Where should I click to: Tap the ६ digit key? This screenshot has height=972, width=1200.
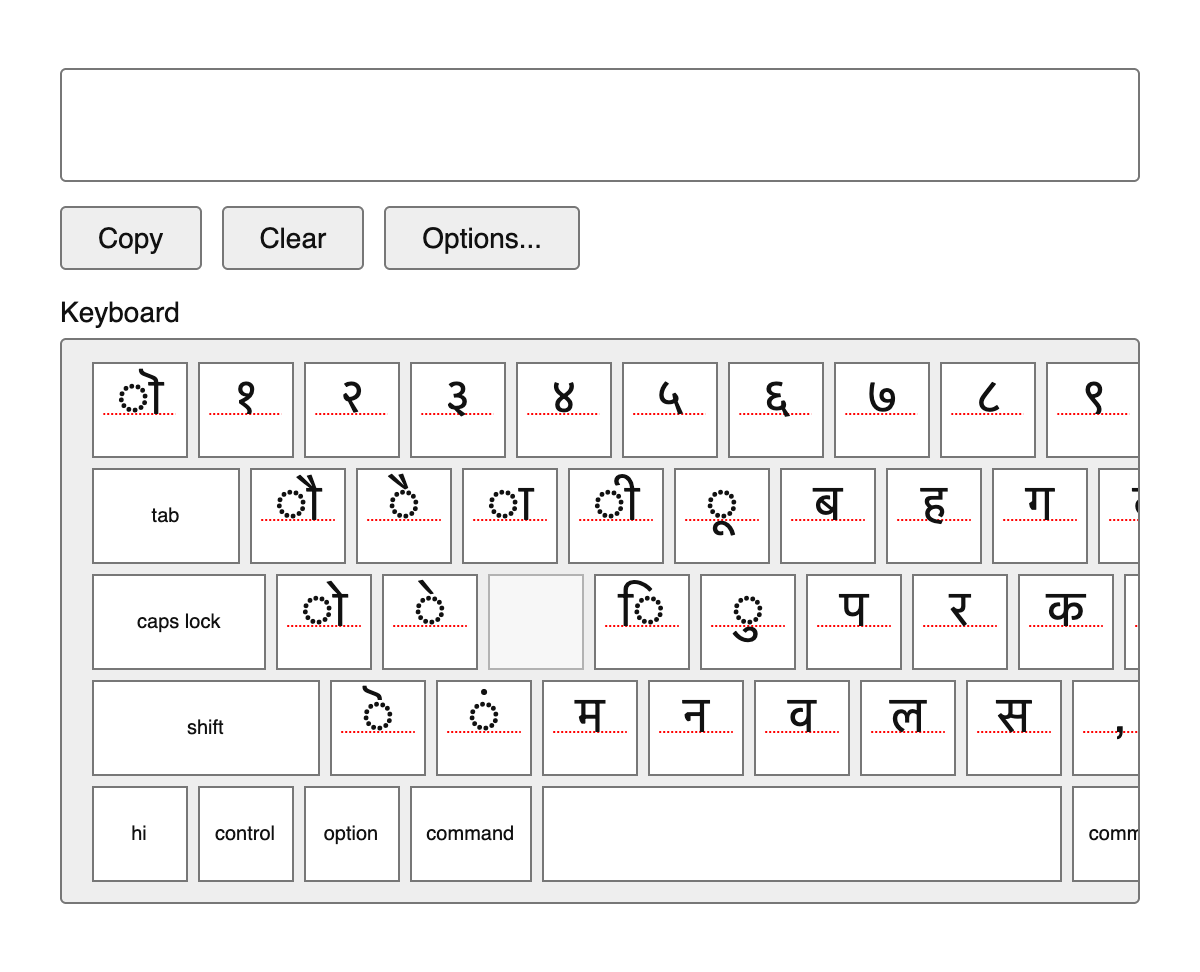point(776,410)
